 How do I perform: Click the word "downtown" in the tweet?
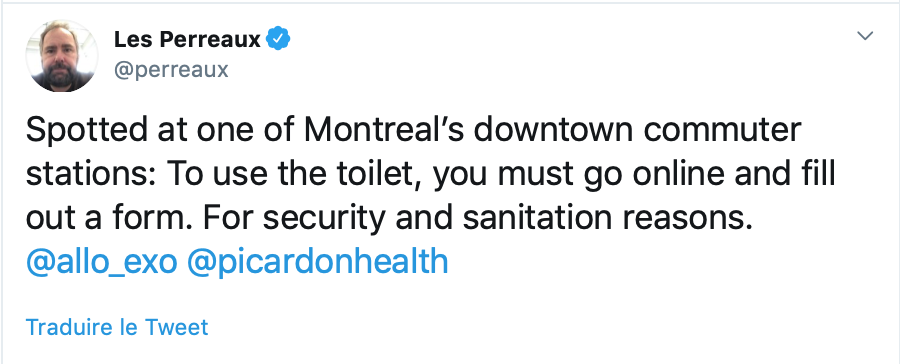[552, 131]
